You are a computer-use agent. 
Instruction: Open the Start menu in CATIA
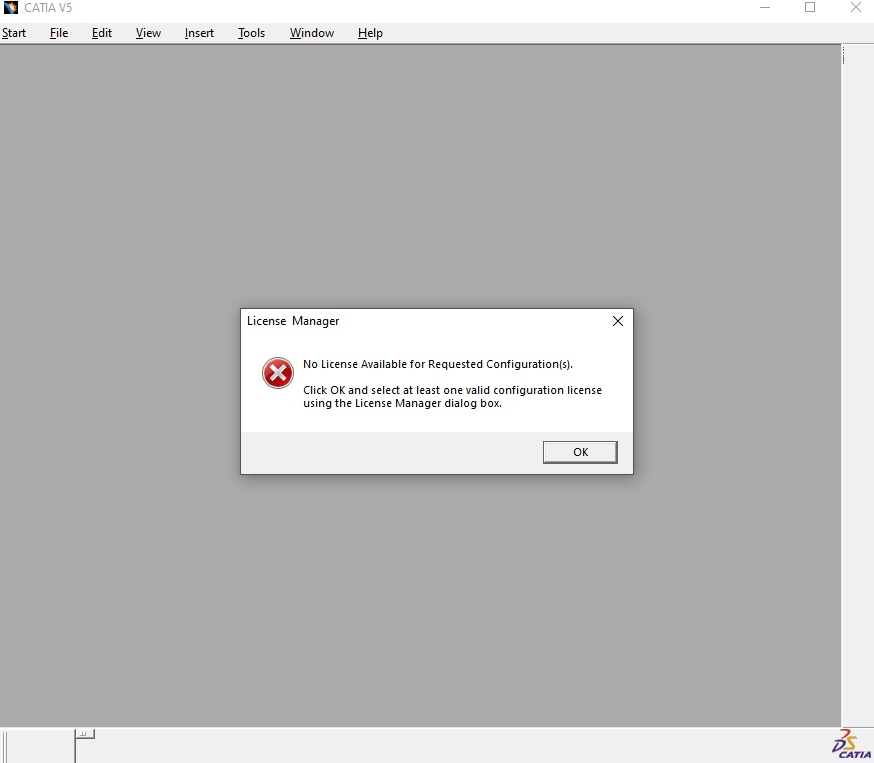pyautogui.click(x=14, y=33)
